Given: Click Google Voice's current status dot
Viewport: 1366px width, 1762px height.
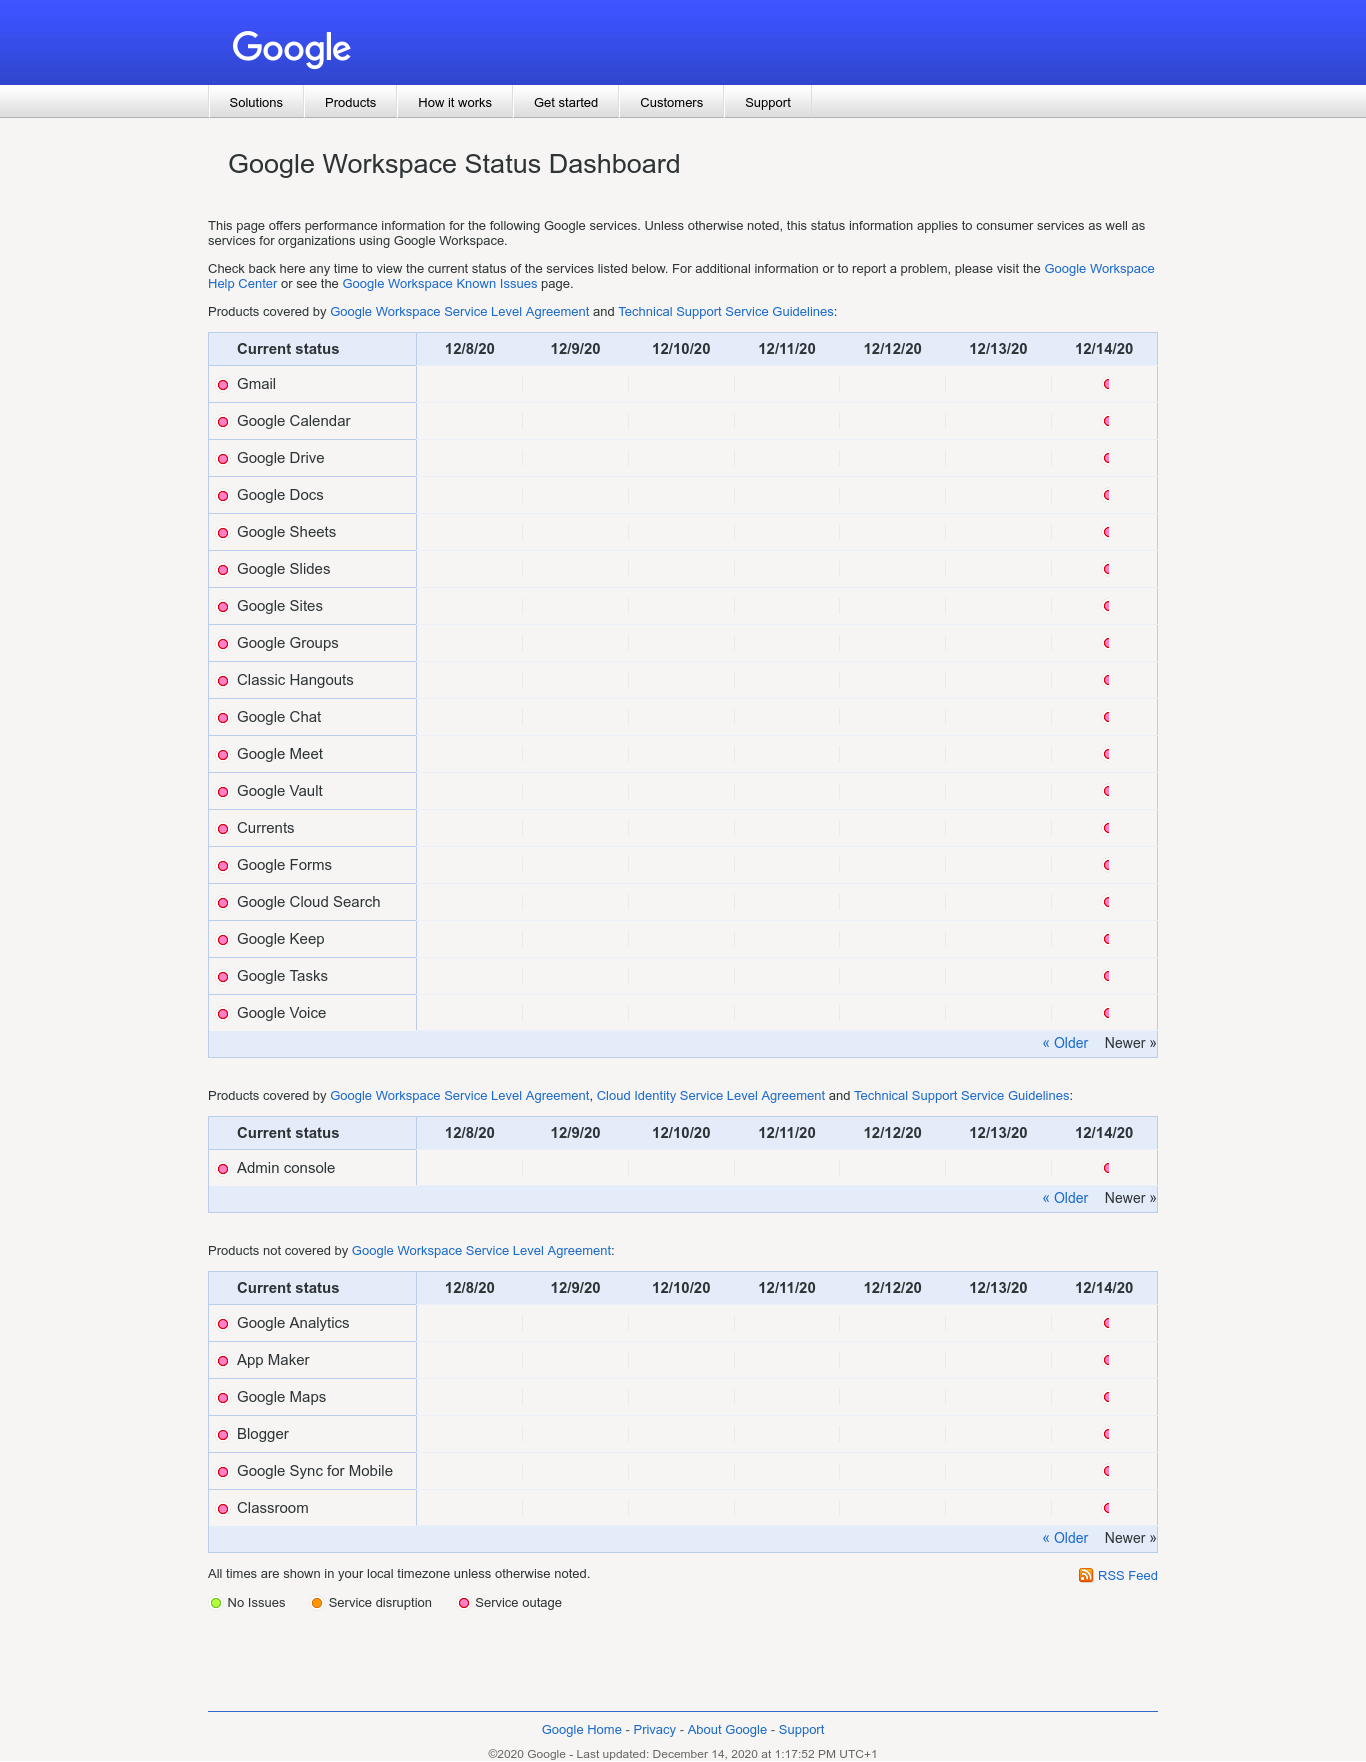Looking at the screenshot, I should point(223,1014).
